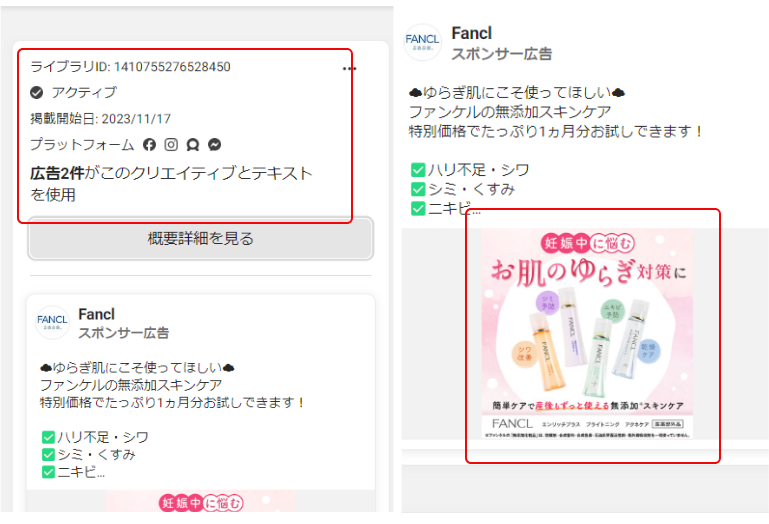Click the Facebook platform icon
This screenshot has height=524, width=769.
click(150, 145)
